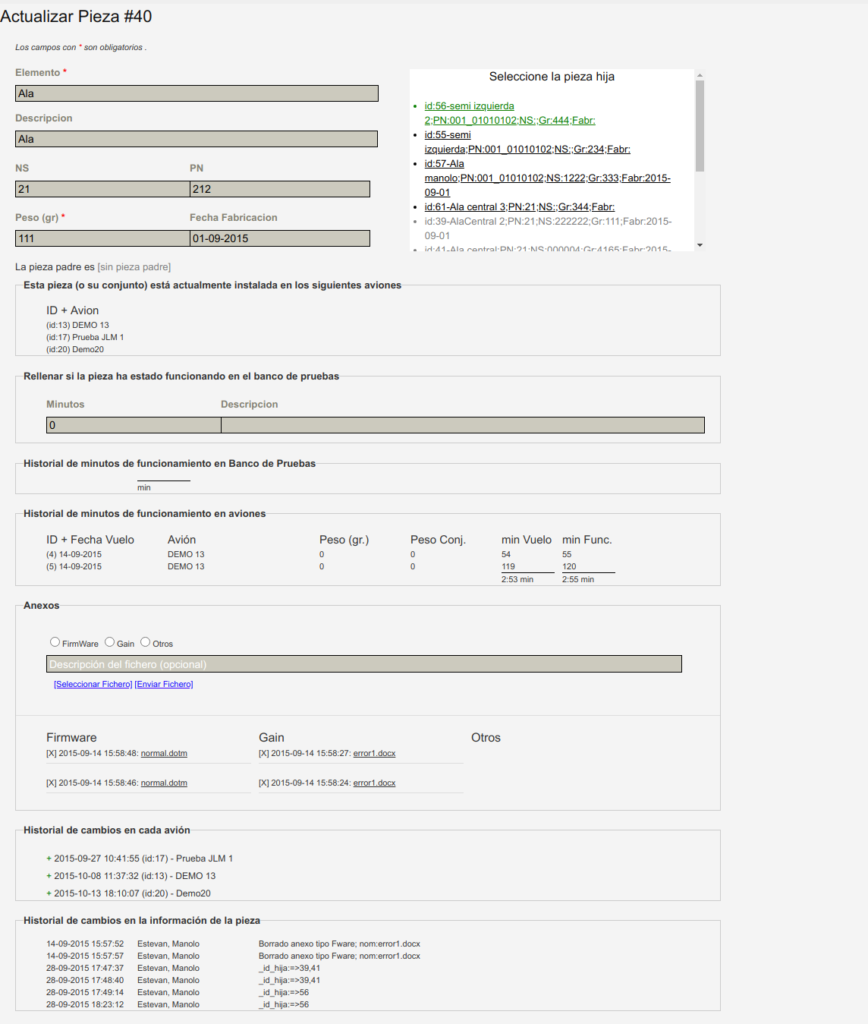This screenshot has height=1024, width=868.
Task: Expand the DEMO 13 change history entry
Action: [48, 876]
